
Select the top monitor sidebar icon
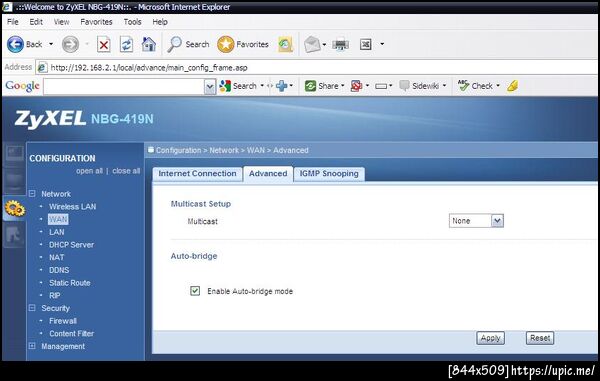point(15,154)
